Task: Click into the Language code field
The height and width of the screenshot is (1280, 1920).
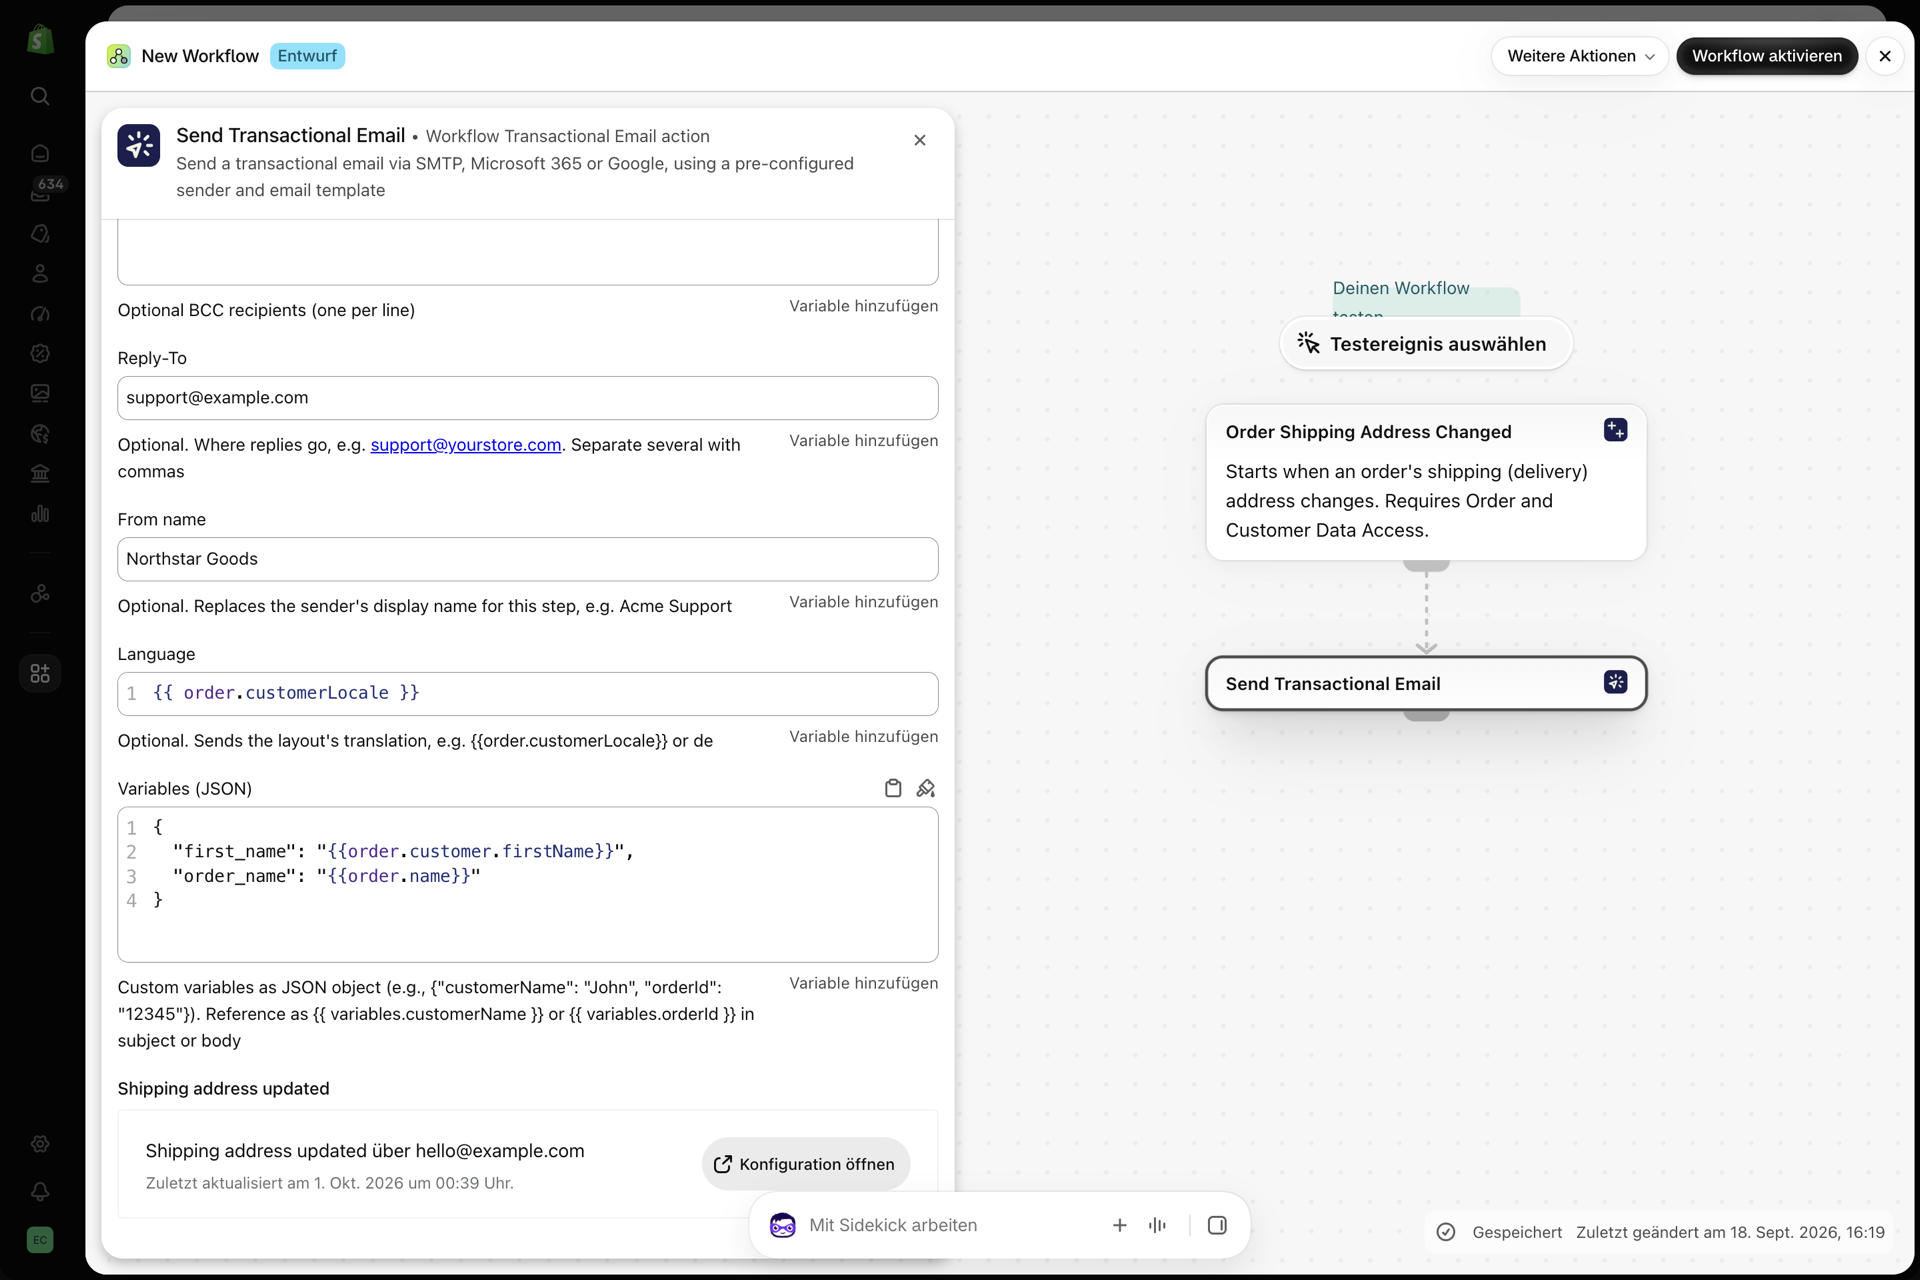Action: 528,694
